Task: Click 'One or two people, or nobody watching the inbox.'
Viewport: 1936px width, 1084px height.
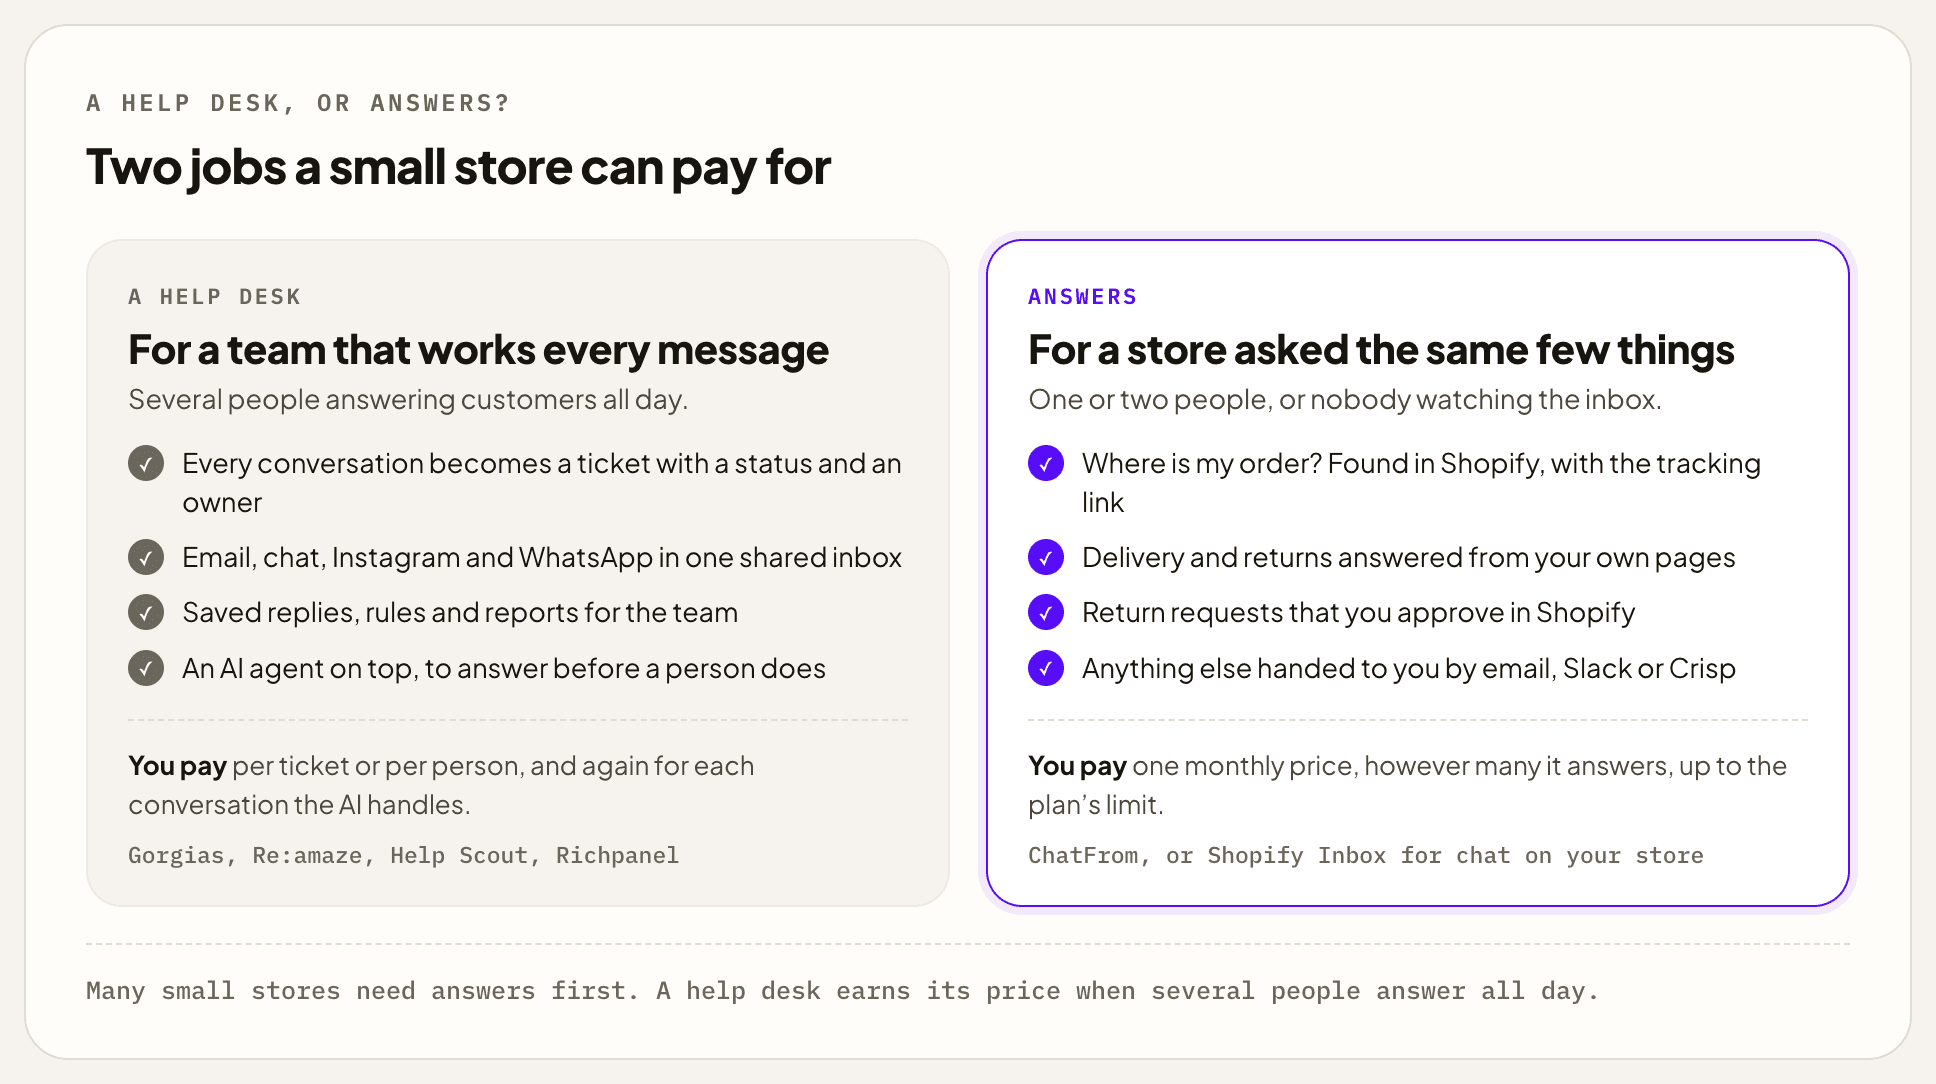Action: pos(1345,400)
